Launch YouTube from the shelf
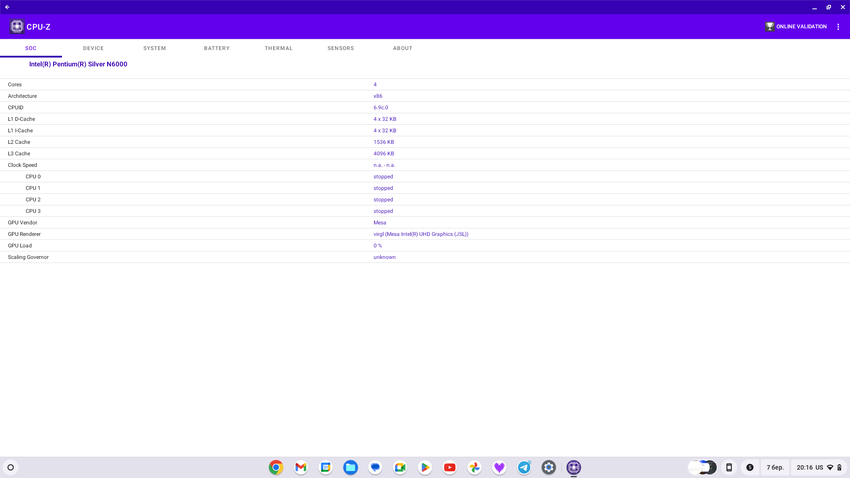Viewport: 850px width, 478px height. (450, 467)
